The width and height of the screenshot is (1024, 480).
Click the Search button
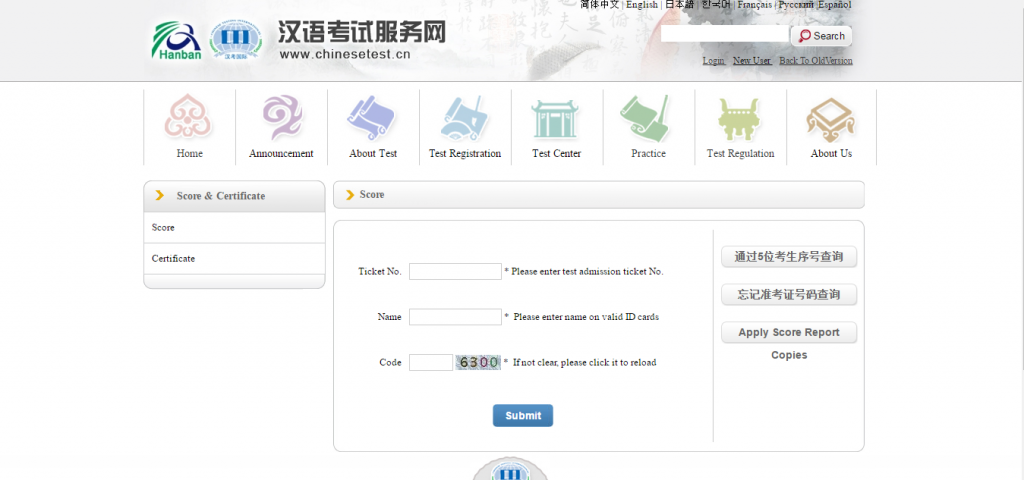click(x=821, y=36)
